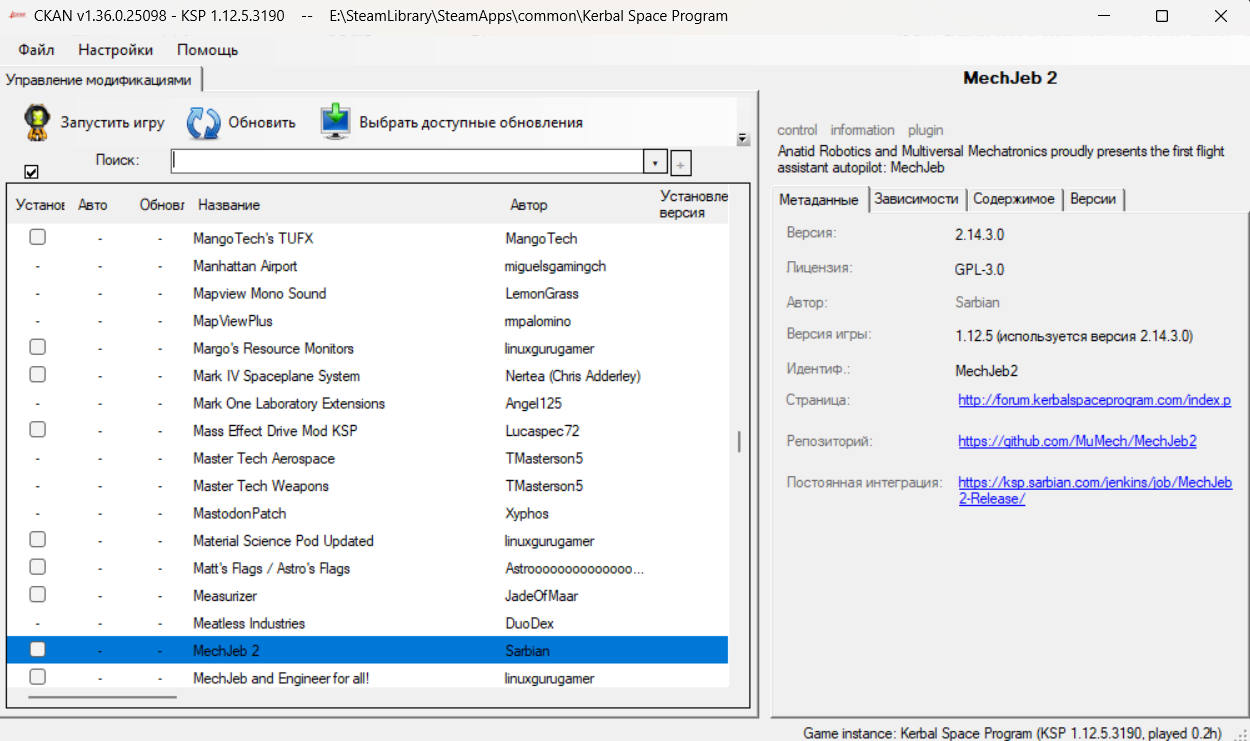The height and width of the screenshot is (741, 1250).
Task: Select the Master Tech Aerospace row
Action: point(367,458)
